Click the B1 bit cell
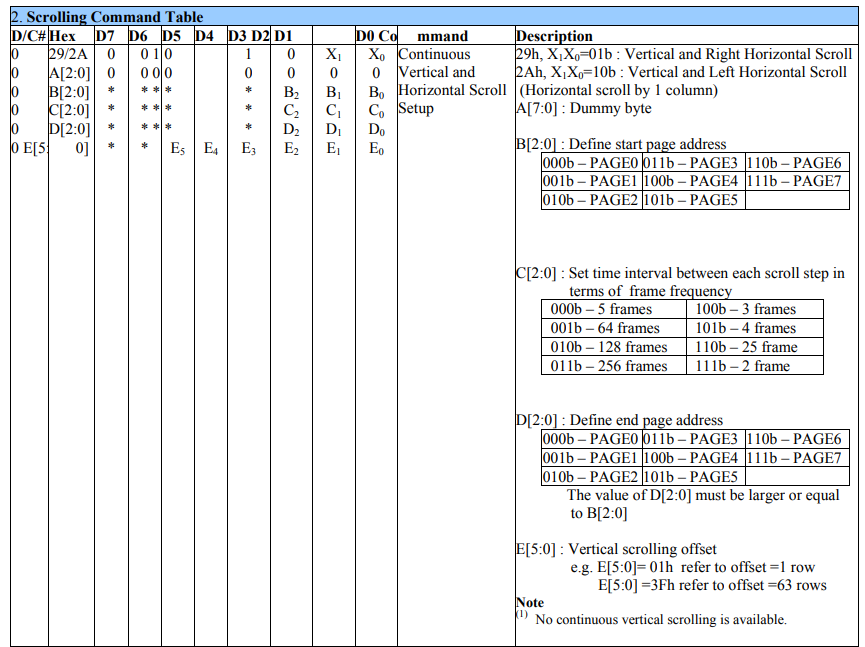The image size is (865, 647). [x=334, y=92]
